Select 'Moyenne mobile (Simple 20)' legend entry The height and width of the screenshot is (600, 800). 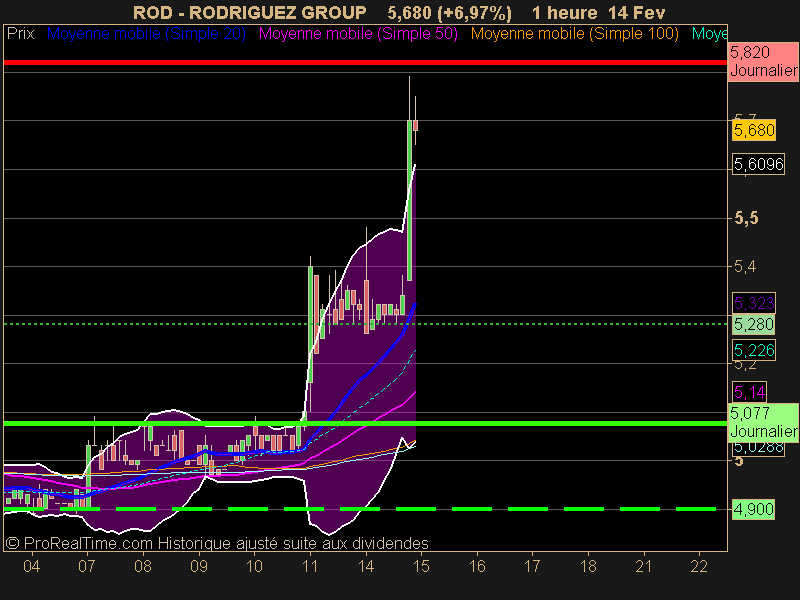tap(146, 34)
